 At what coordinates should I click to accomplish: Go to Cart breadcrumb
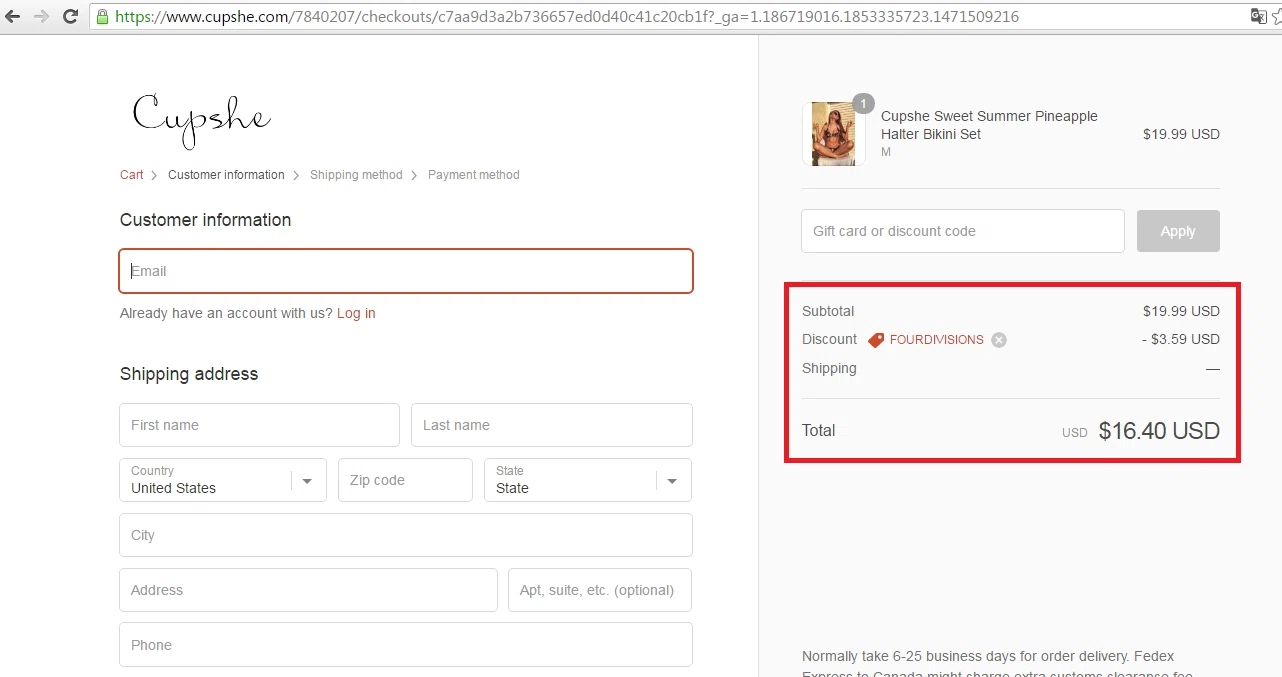click(x=132, y=175)
